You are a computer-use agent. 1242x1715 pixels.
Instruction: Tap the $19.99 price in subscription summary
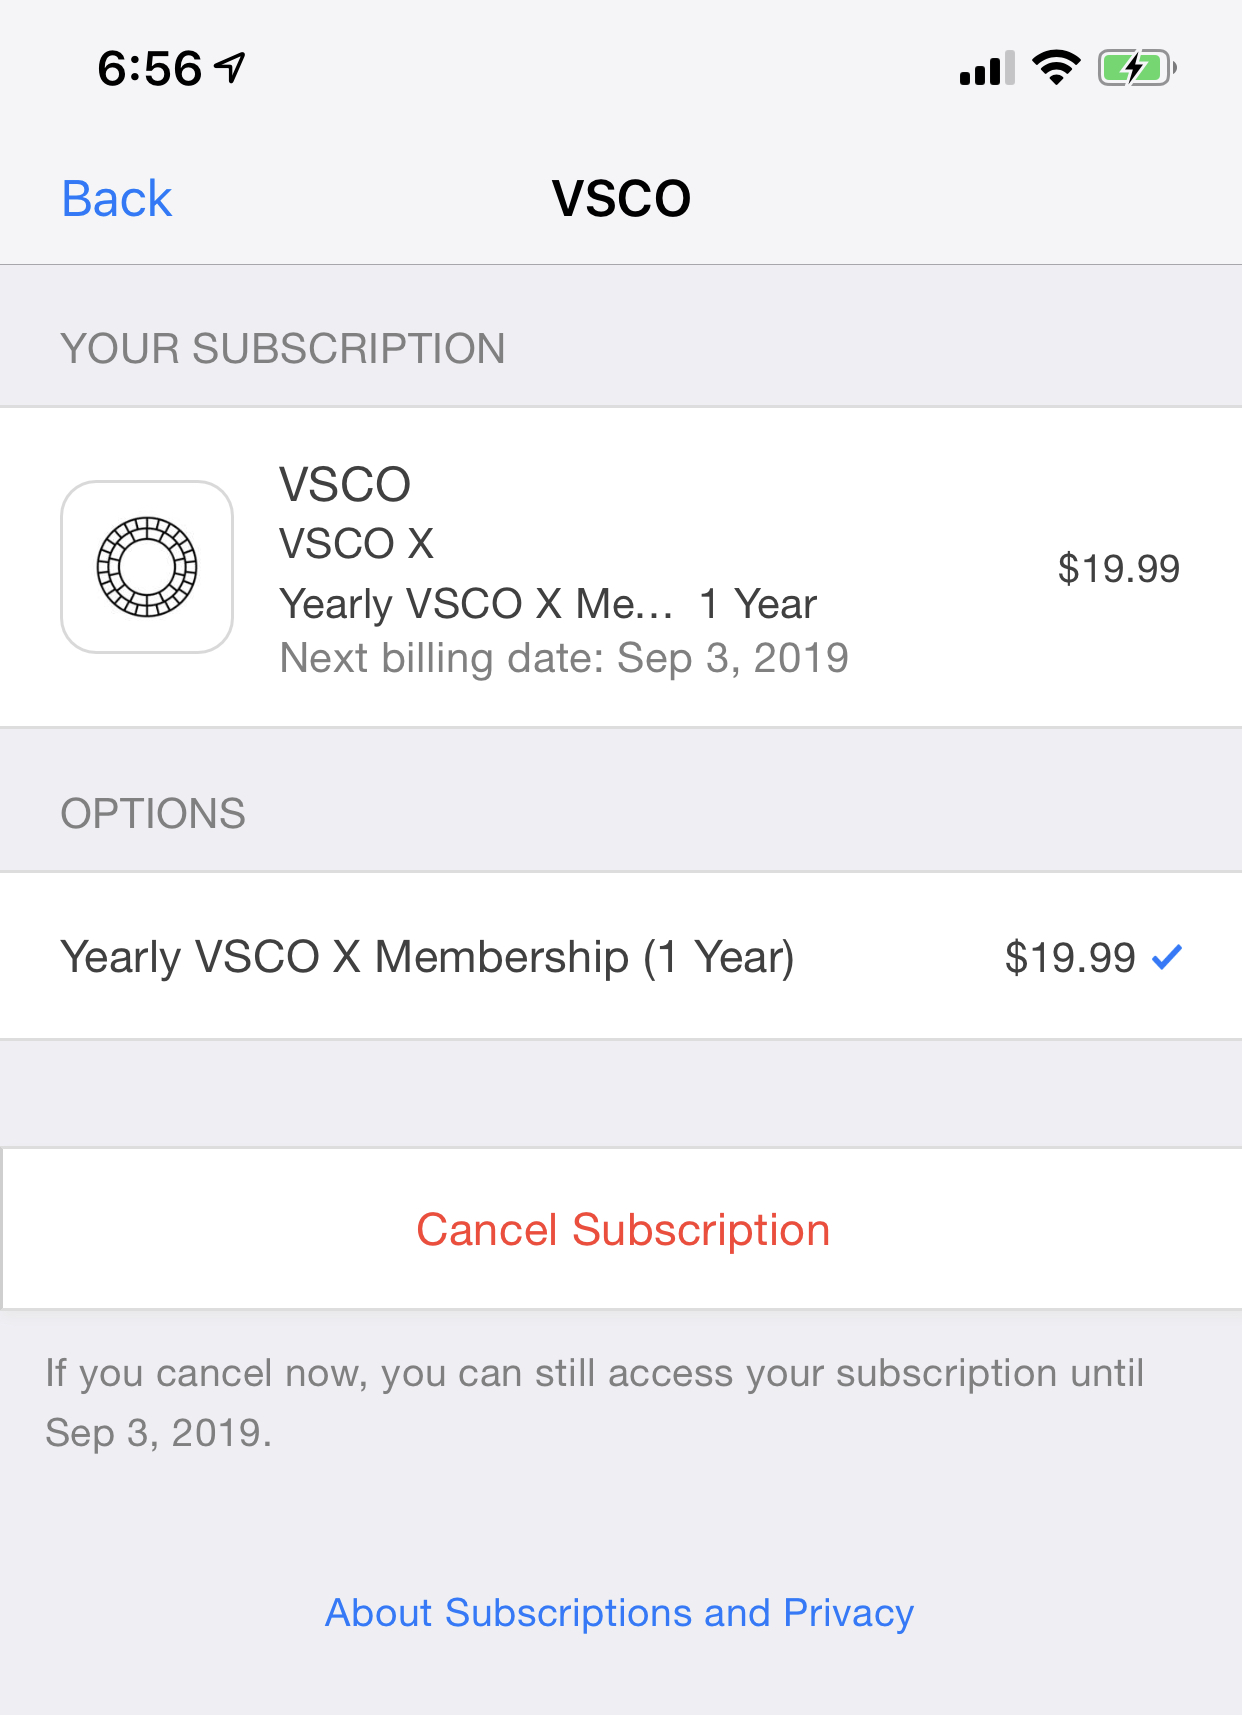[x=1118, y=568]
